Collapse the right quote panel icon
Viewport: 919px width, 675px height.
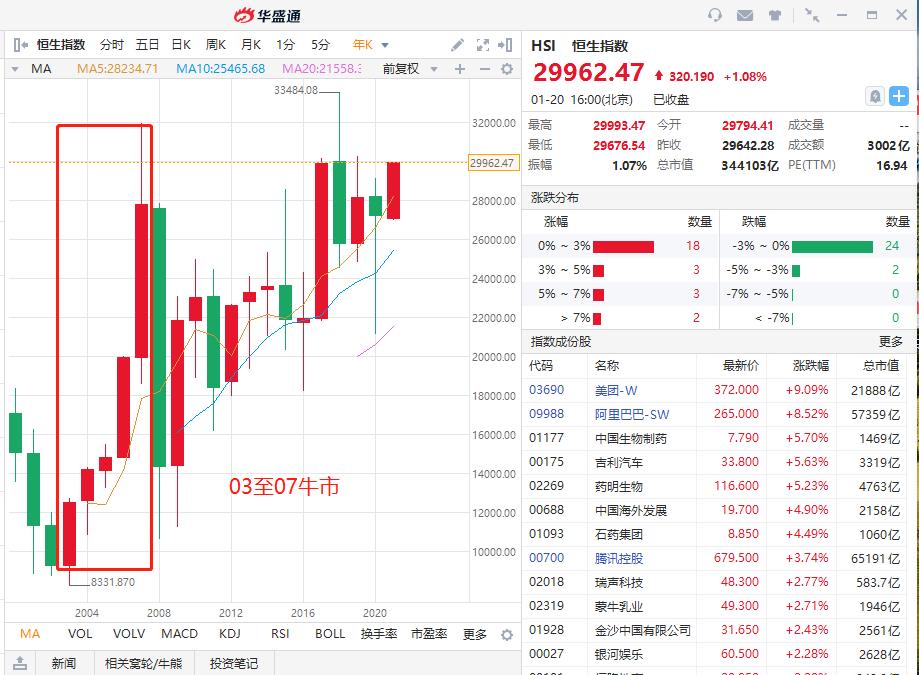point(505,45)
